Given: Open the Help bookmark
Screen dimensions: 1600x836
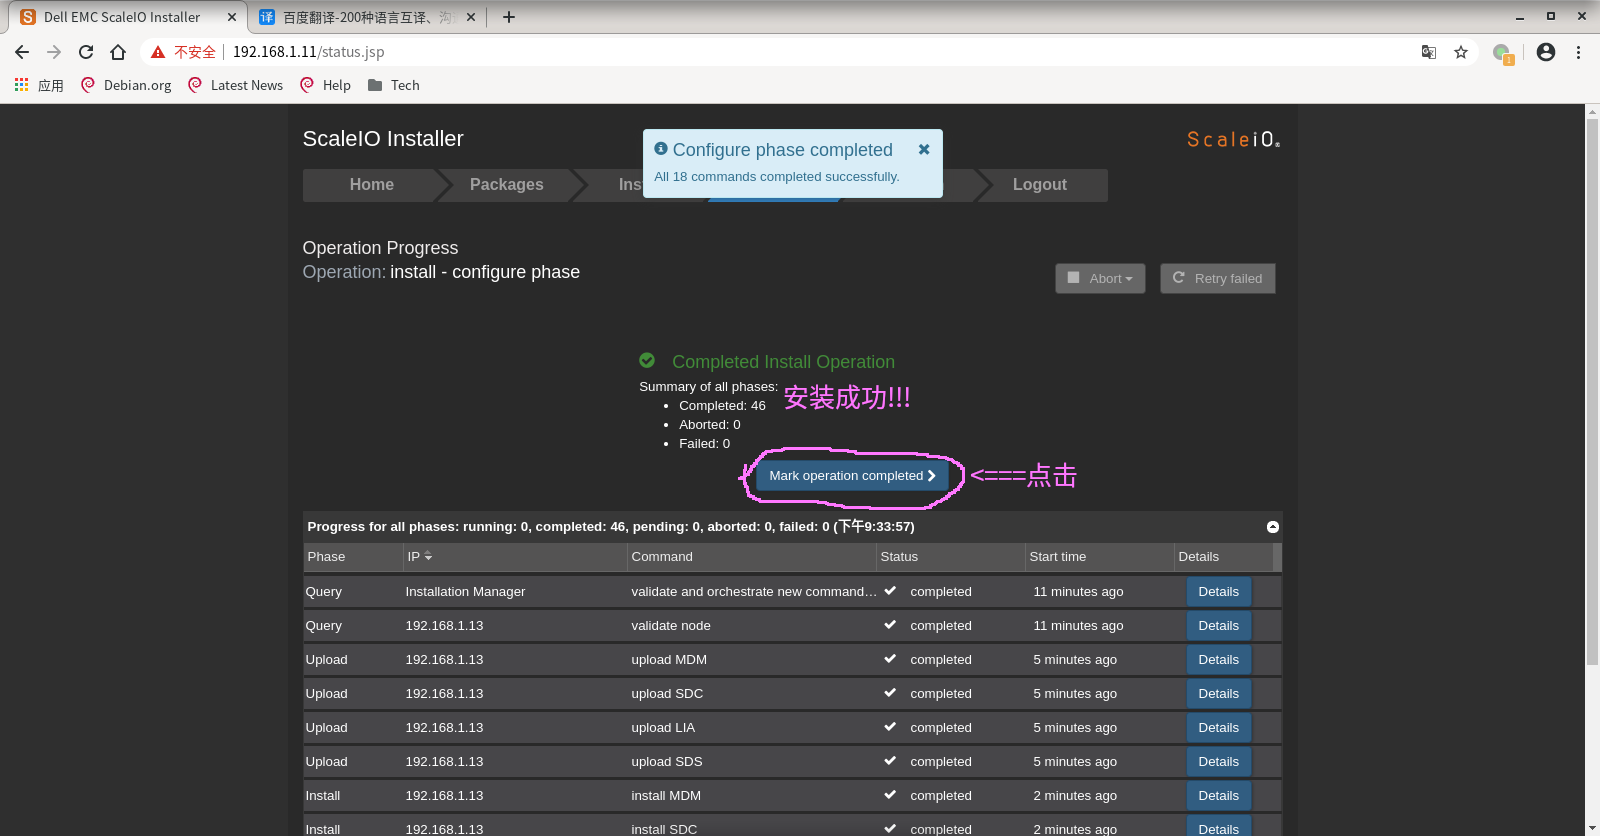Looking at the screenshot, I should coord(325,85).
